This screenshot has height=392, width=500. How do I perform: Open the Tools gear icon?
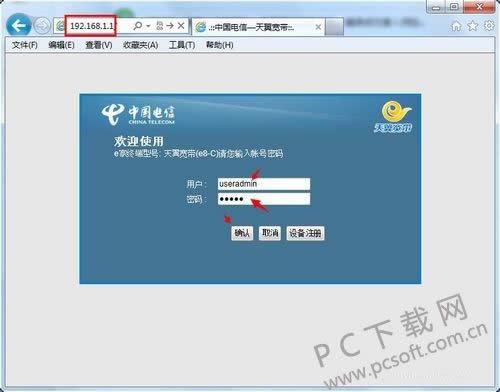(489, 26)
